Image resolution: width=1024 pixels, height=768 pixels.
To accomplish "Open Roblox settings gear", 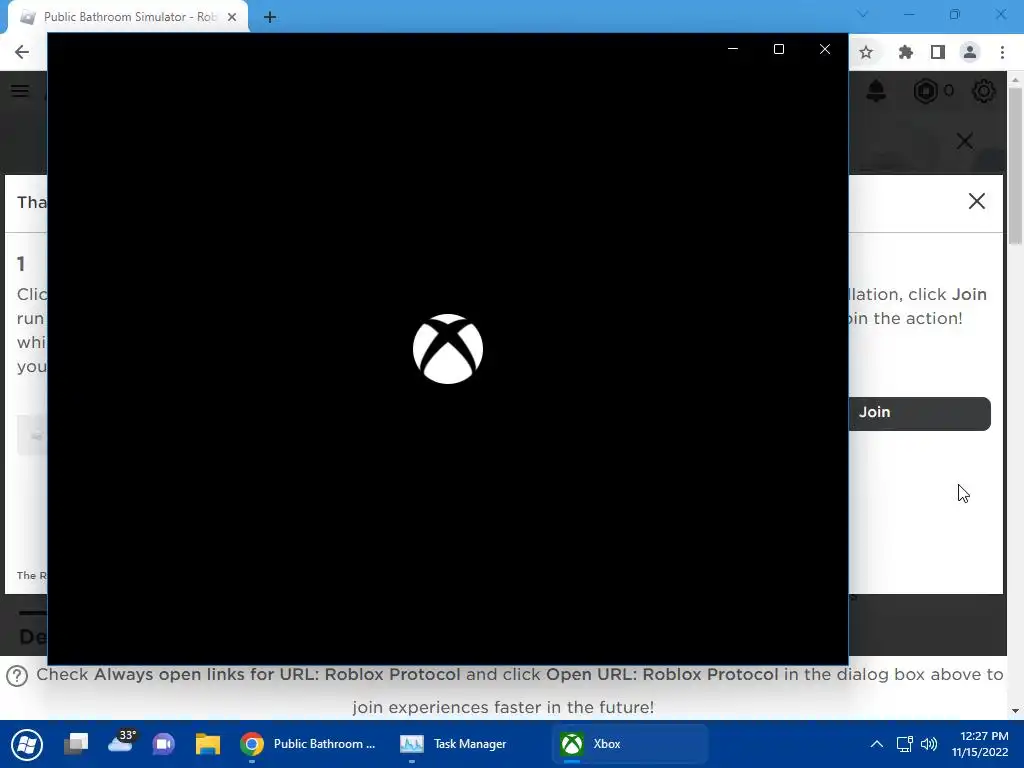I will (x=984, y=91).
